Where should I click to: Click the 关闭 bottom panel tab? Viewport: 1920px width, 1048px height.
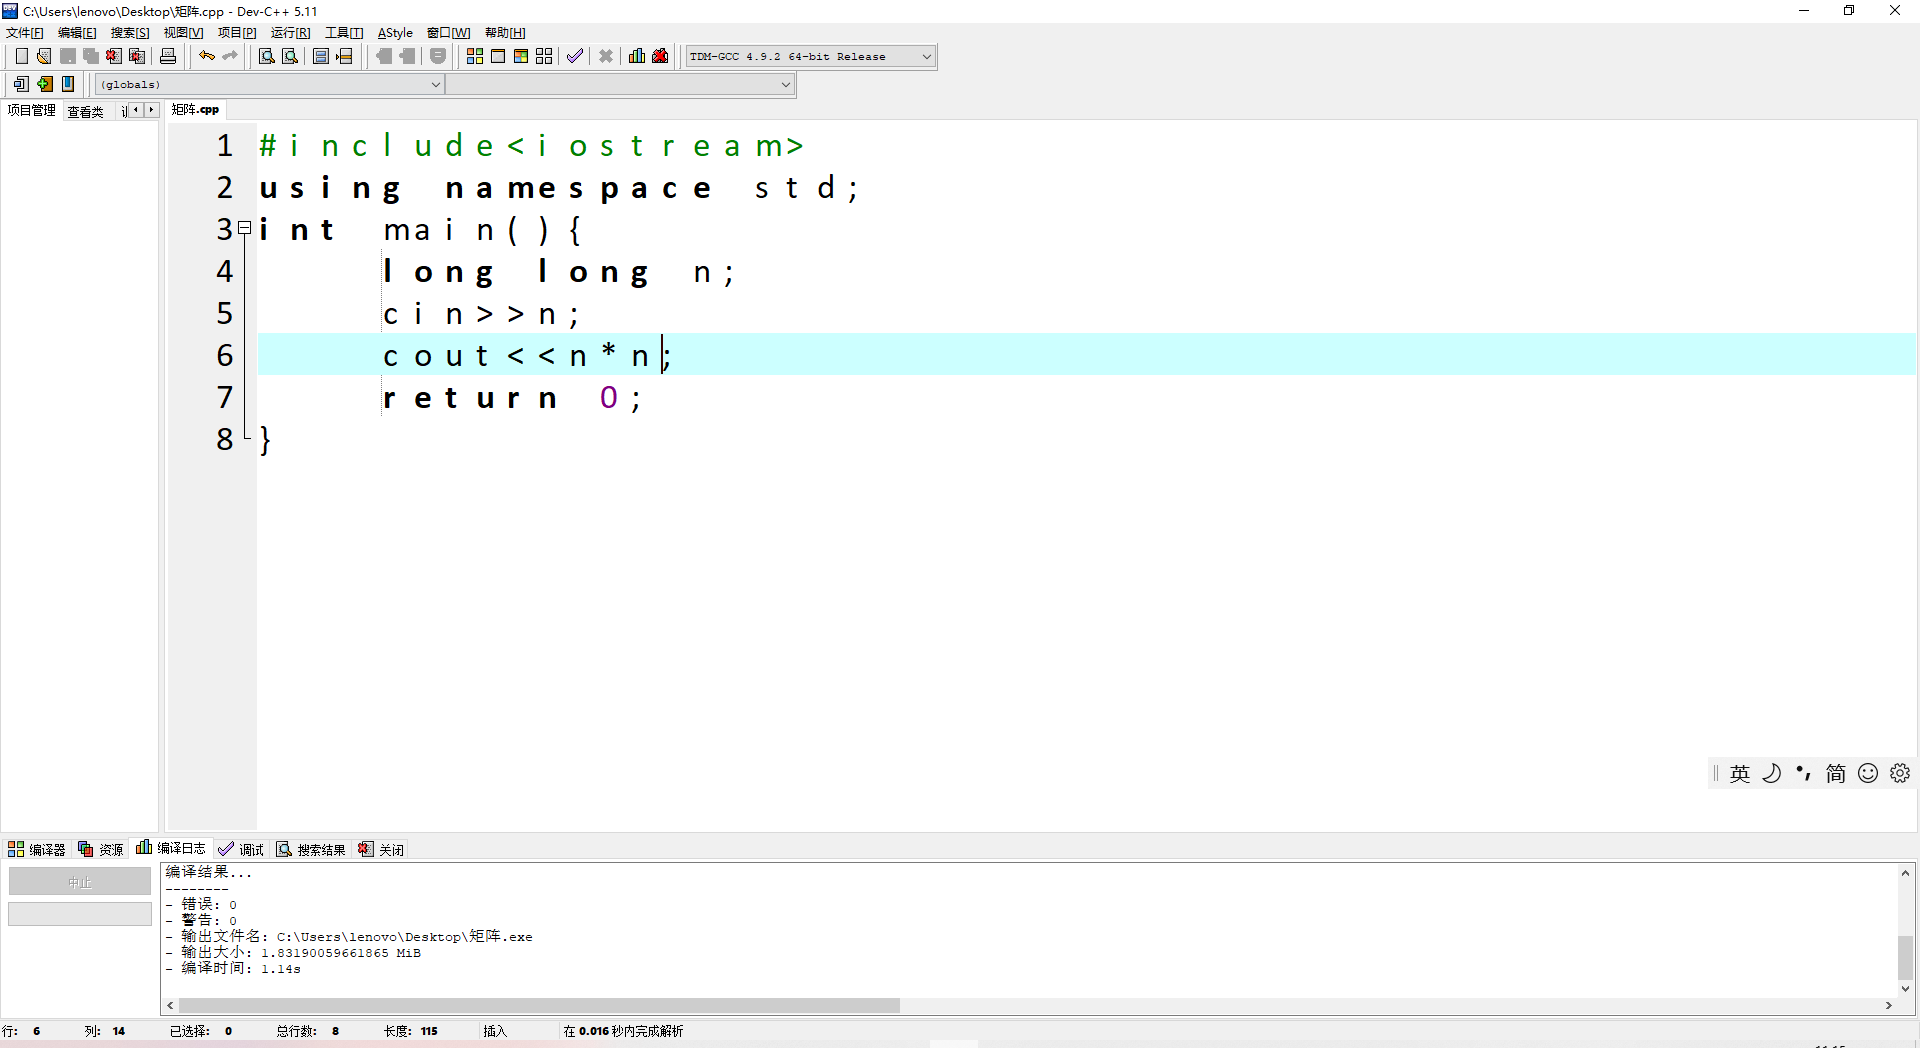click(381, 849)
